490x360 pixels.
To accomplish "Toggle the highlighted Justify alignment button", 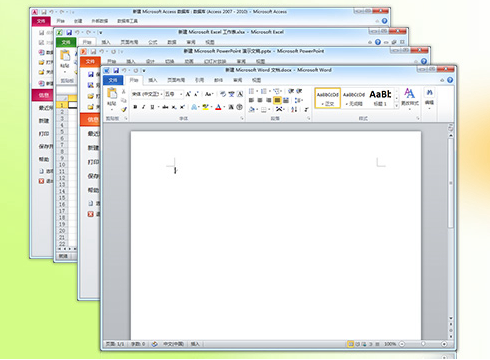I will coord(277,100).
